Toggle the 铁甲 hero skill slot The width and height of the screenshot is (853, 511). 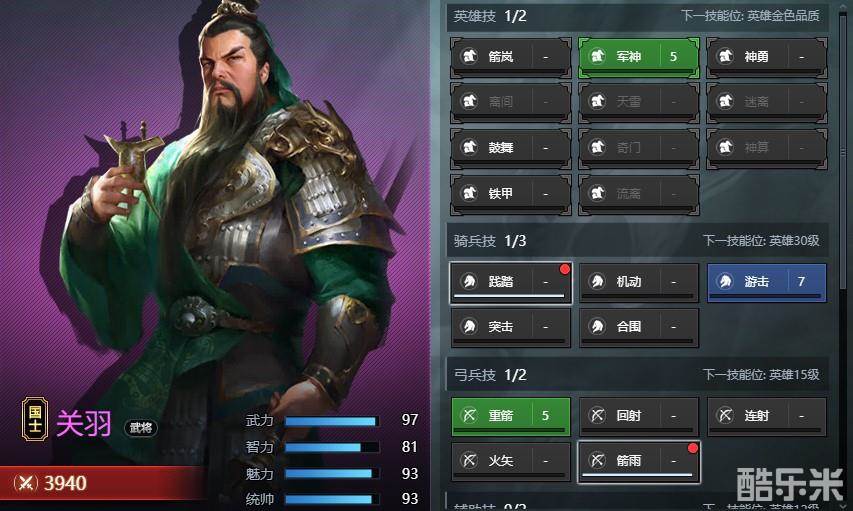tap(511, 194)
